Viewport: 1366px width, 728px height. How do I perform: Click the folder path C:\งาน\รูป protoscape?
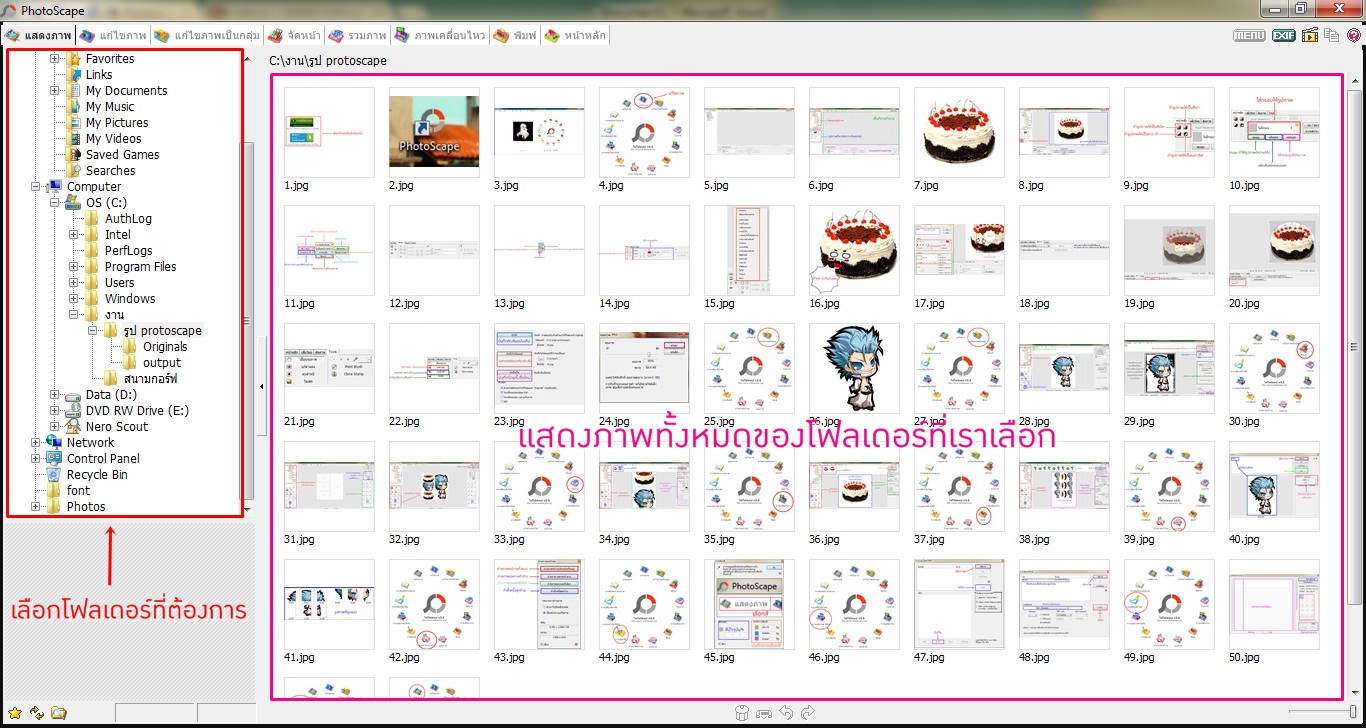328,61
